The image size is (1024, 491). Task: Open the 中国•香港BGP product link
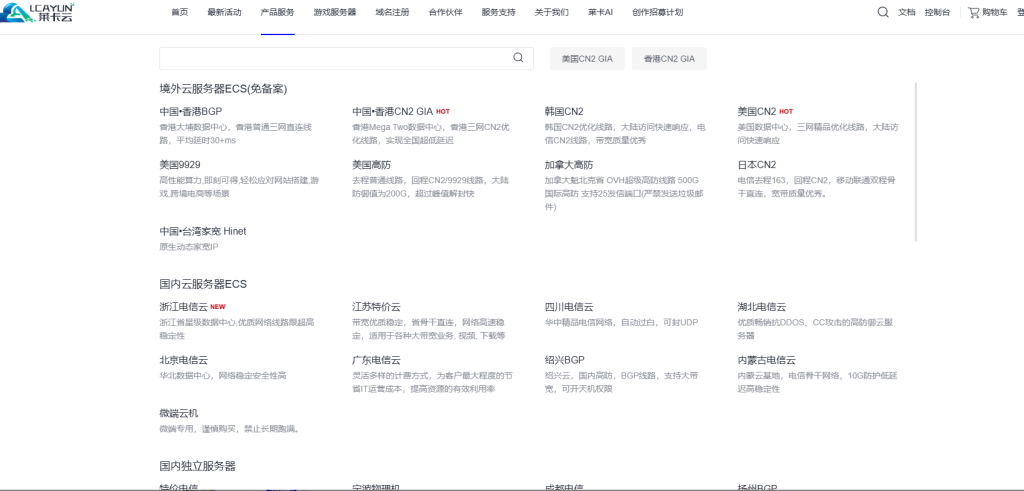[190, 111]
